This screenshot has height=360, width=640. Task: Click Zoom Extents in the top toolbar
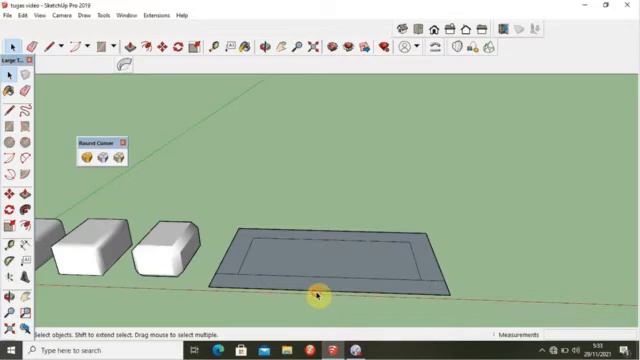(313, 47)
